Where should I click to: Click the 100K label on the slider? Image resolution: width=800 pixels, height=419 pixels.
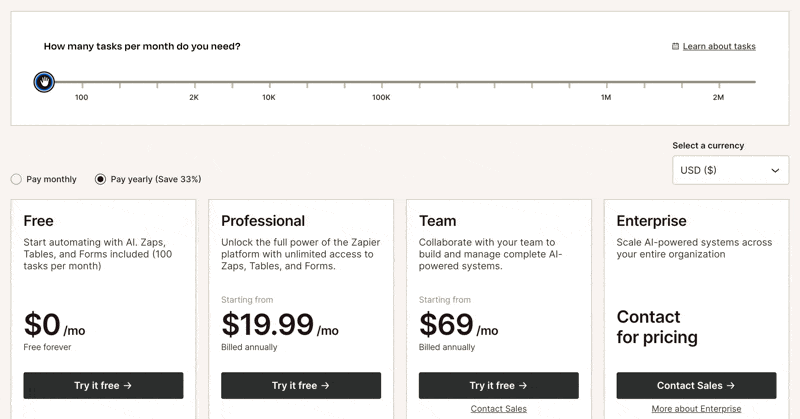381,97
